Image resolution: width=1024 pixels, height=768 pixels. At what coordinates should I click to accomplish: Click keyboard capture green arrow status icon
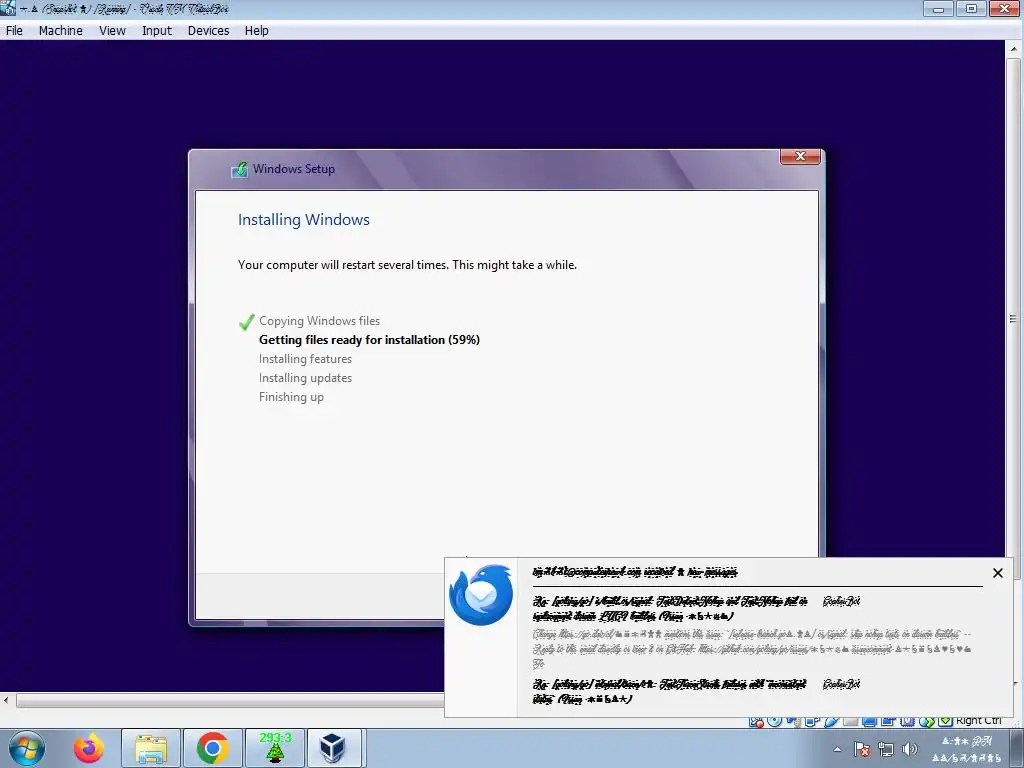click(x=945, y=720)
